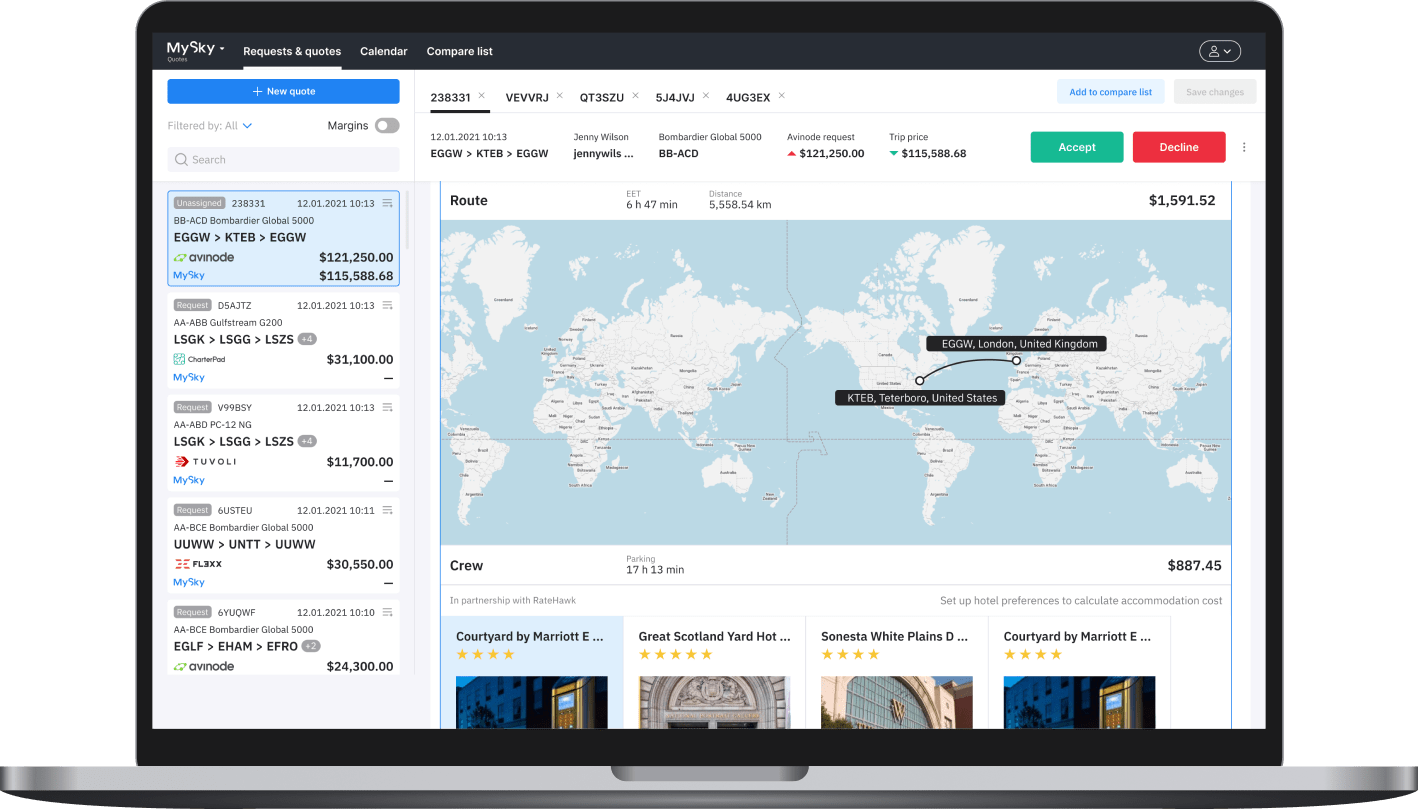1418x809 pixels.
Task: Click Distance value 5,558.54 km
Action: (x=740, y=204)
